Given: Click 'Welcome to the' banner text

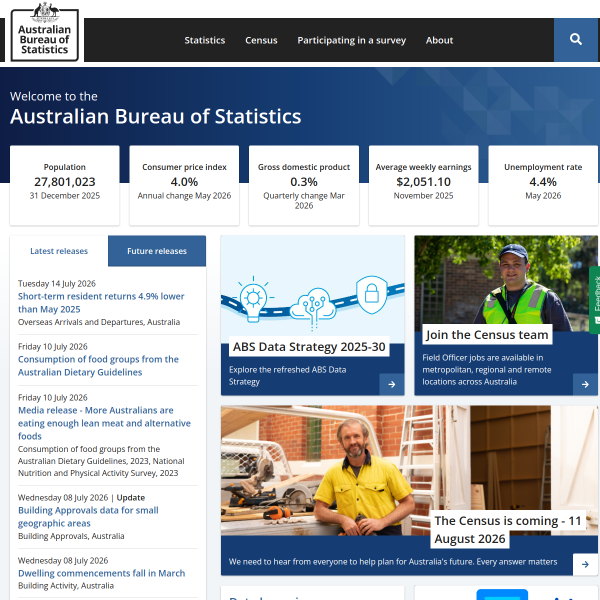Looking at the screenshot, I should pos(54,96).
